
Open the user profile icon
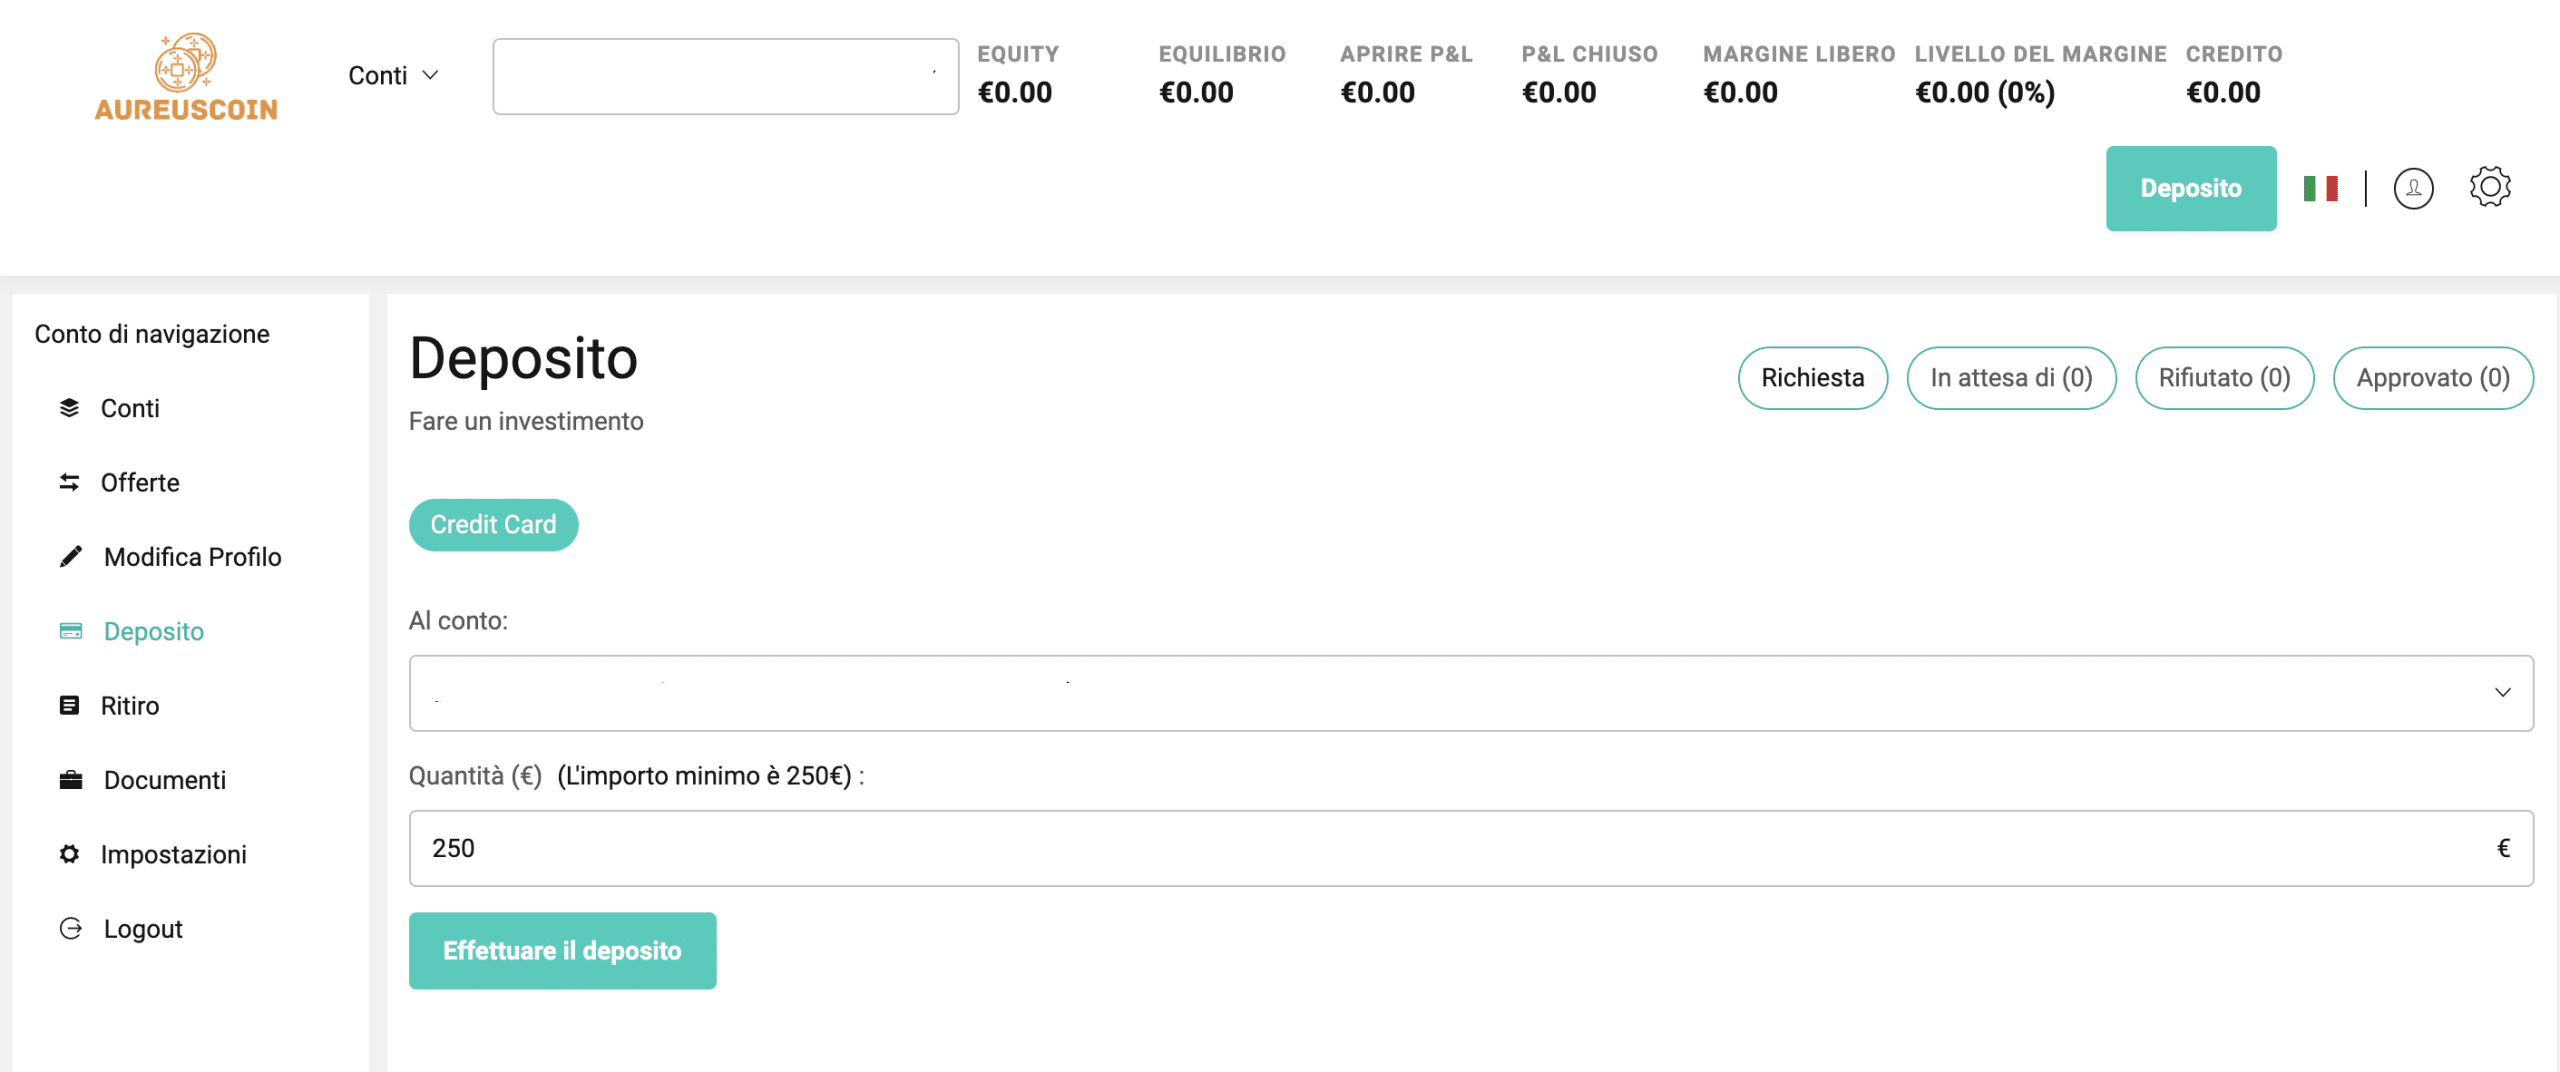(2412, 188)
